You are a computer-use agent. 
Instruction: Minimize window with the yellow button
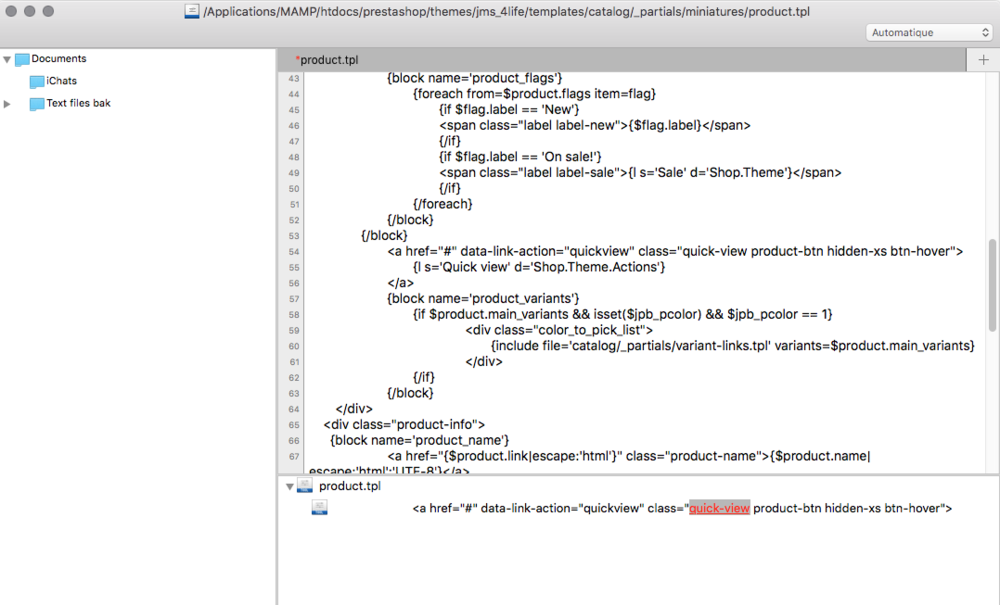pos(29,11)
